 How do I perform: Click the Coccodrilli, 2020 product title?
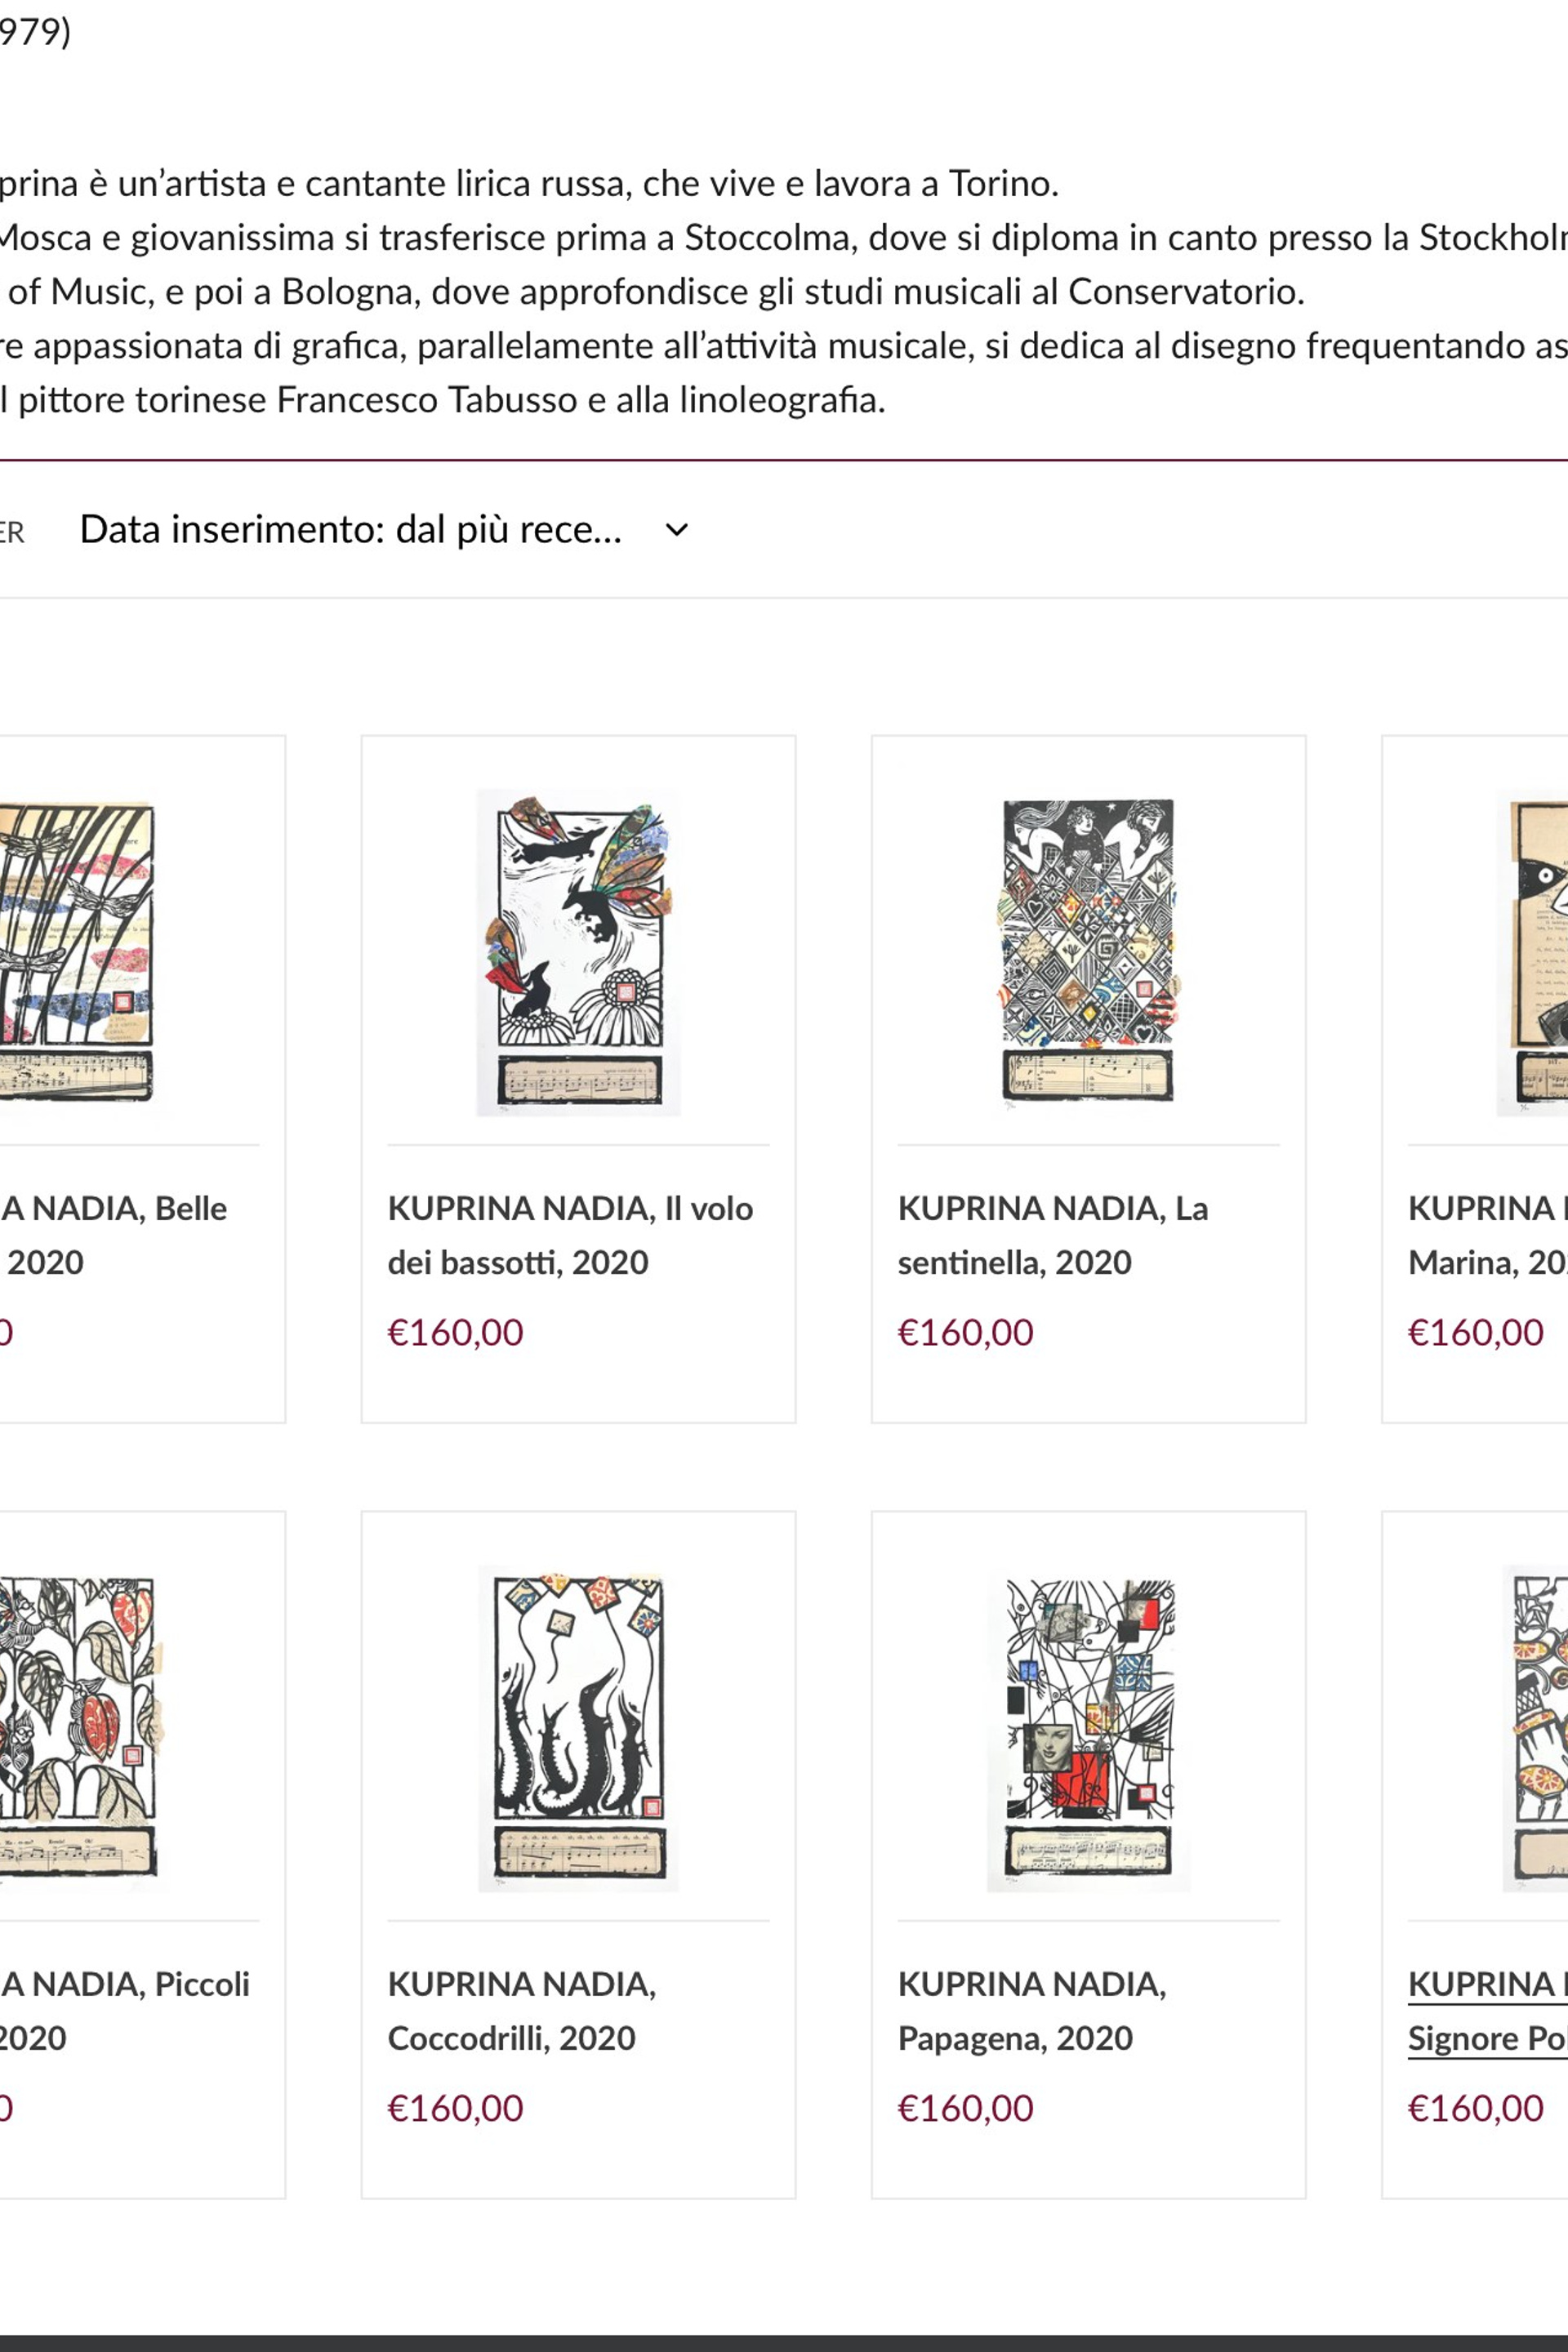(x=521, y=2011)
